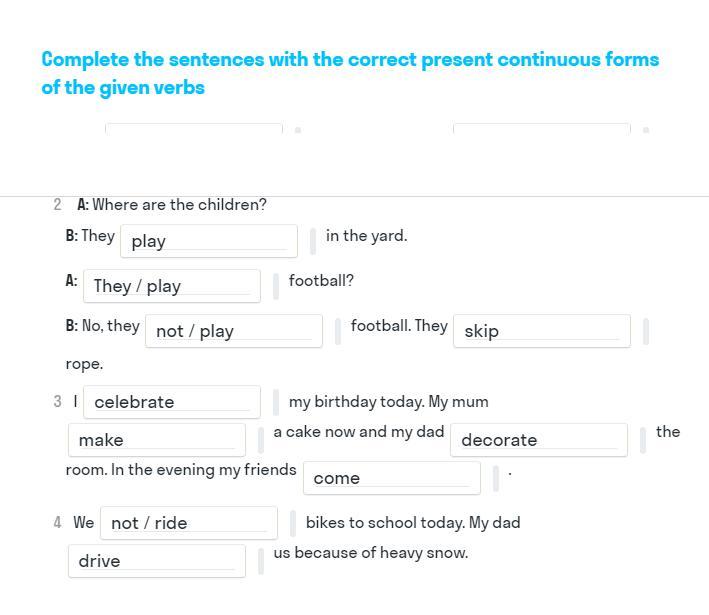Click the 'skip' input field
The image size is (709, 615).
541,331
